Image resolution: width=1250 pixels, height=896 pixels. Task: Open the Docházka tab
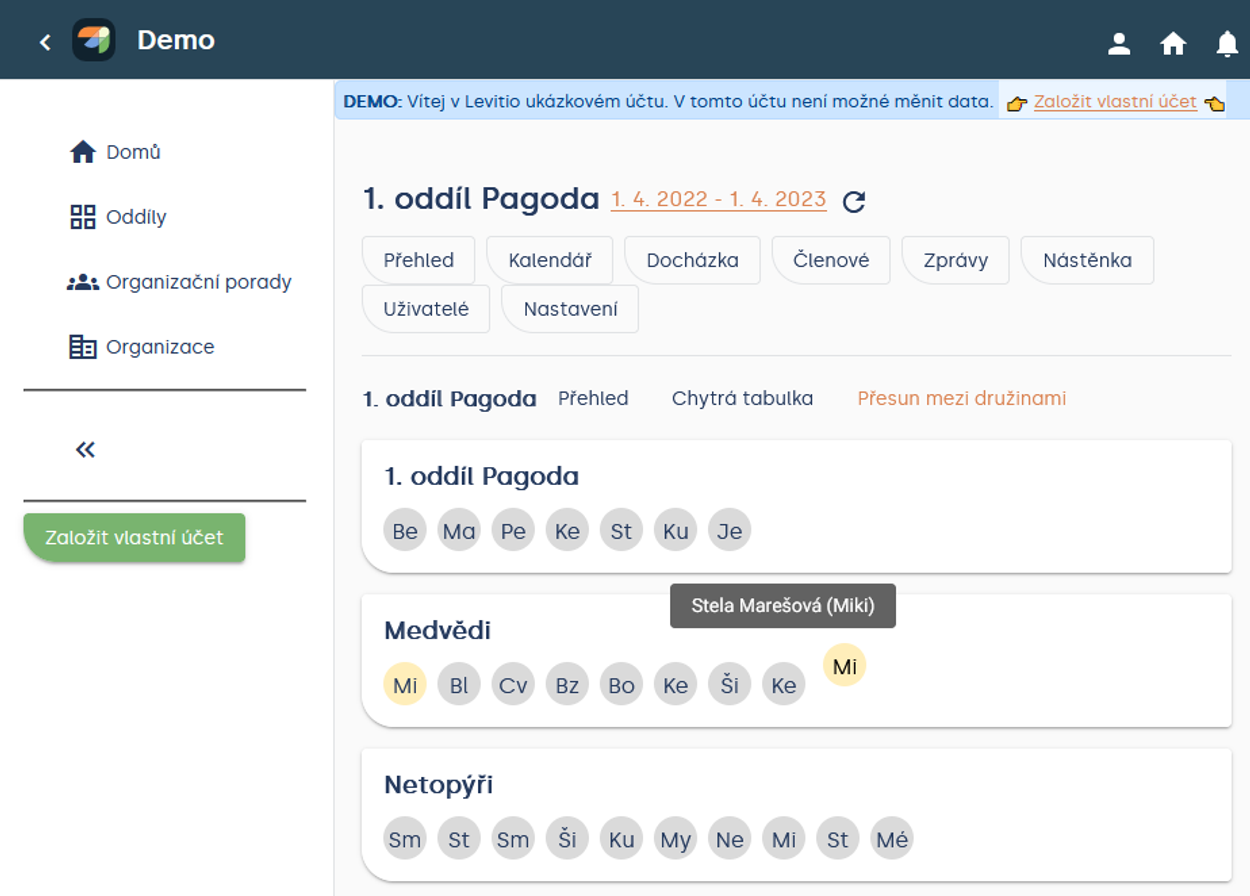tap(692, 260)
